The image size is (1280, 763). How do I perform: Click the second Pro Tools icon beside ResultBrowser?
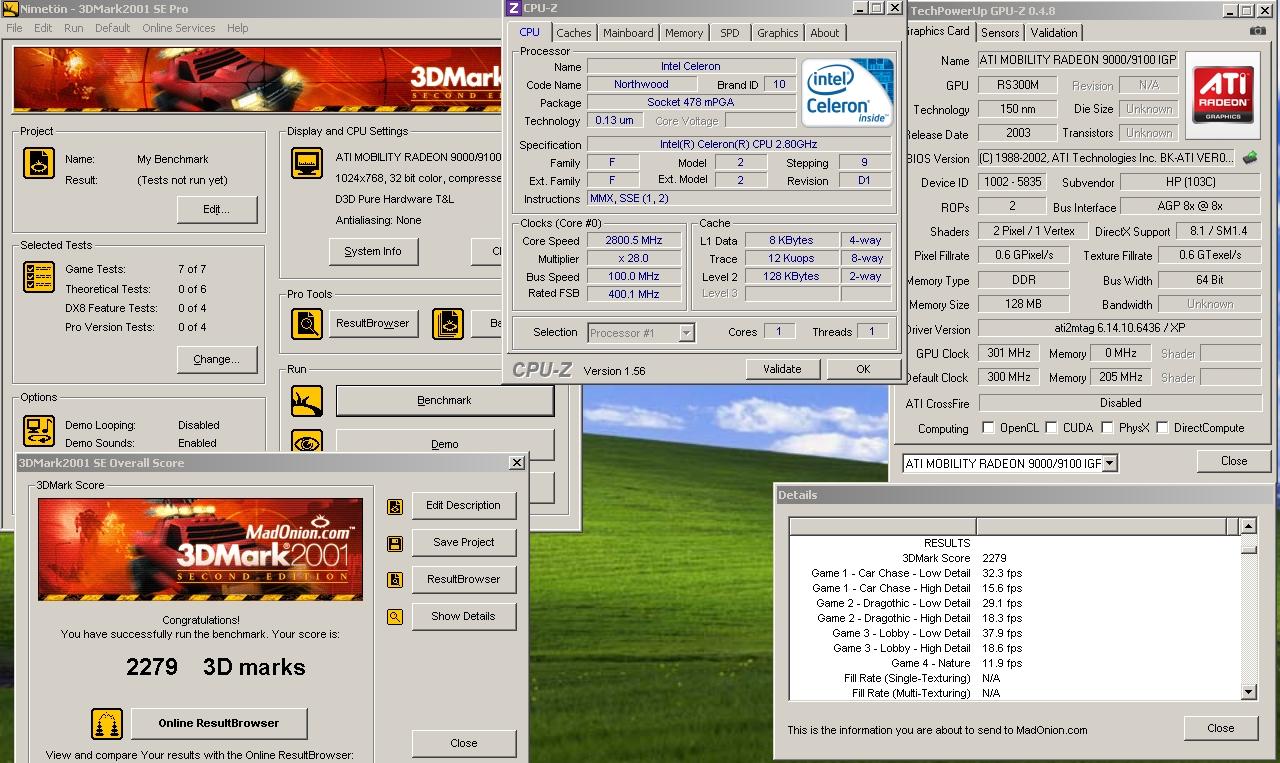pos(448,324)
